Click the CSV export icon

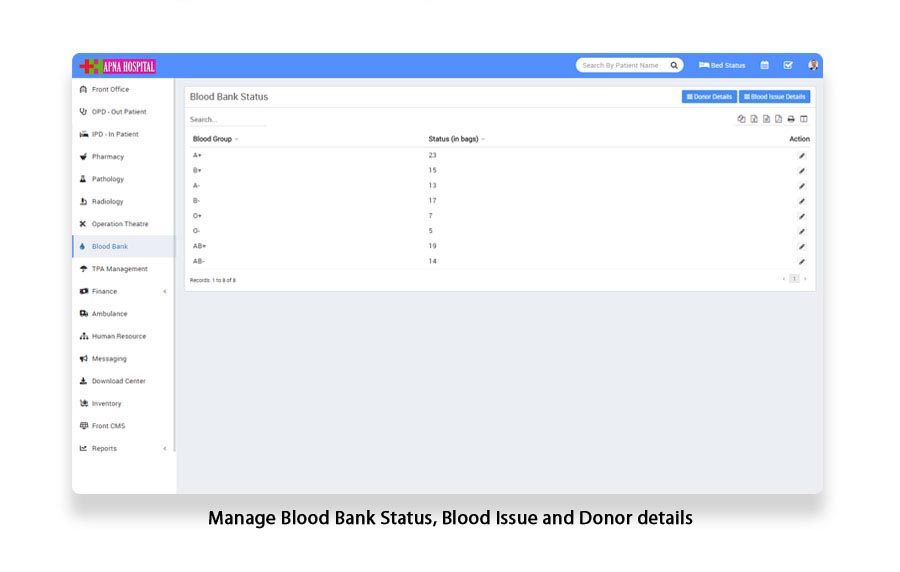click(766, 119)
